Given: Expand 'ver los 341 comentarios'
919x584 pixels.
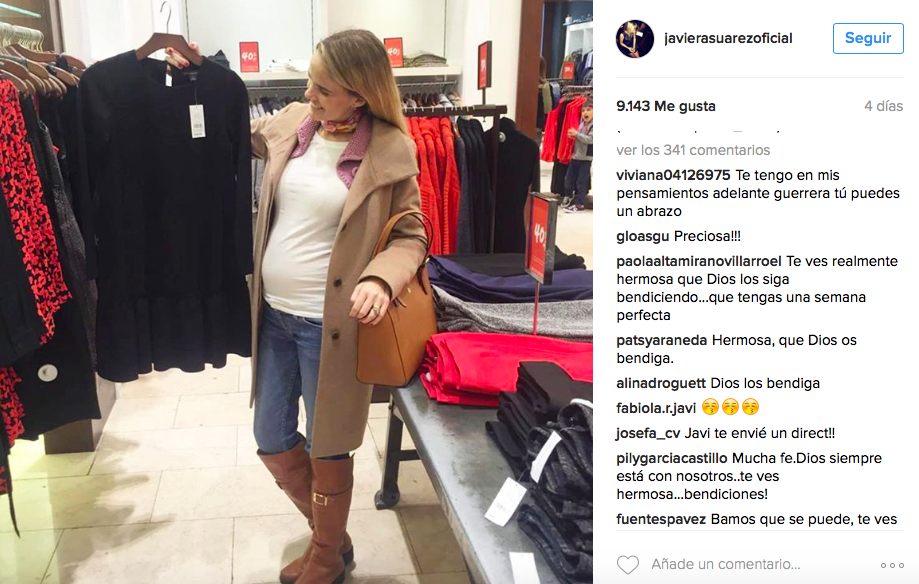Looking at the screenshot, I should 693,150.
